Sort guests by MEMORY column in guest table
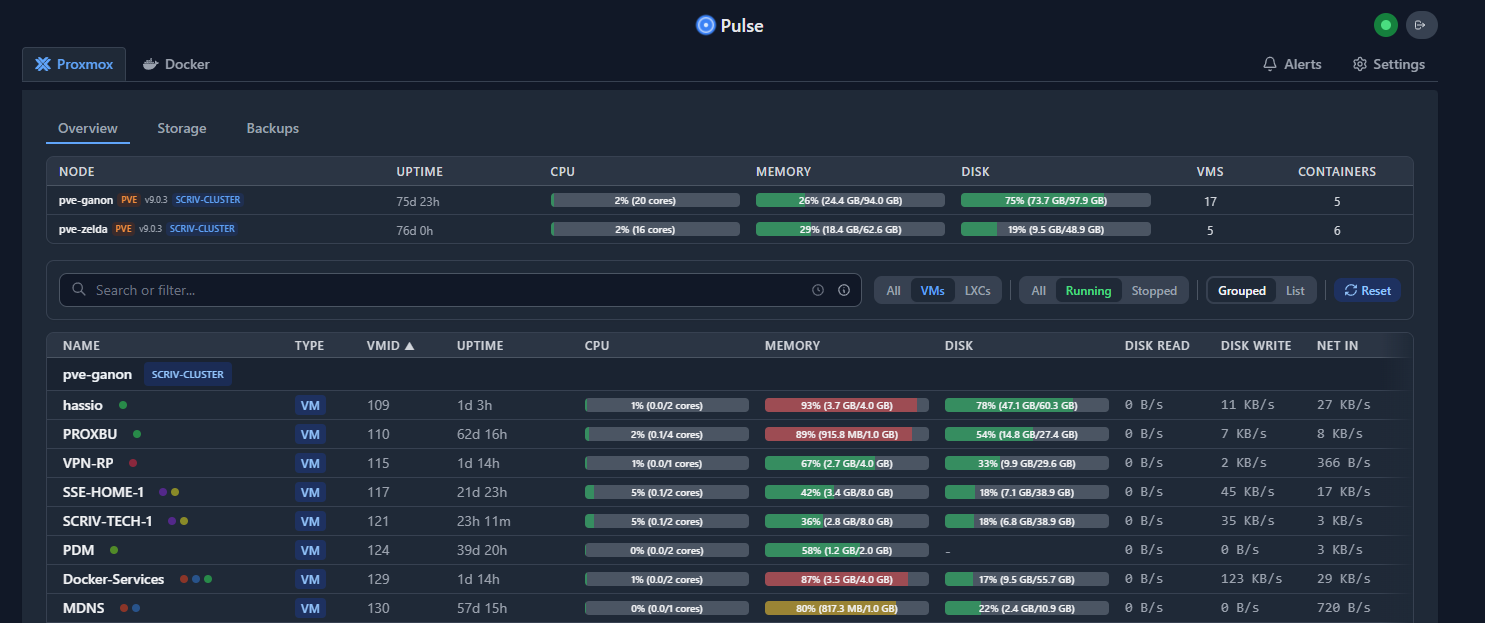Viewport: 1485px width, 623px height. point(792,346)
